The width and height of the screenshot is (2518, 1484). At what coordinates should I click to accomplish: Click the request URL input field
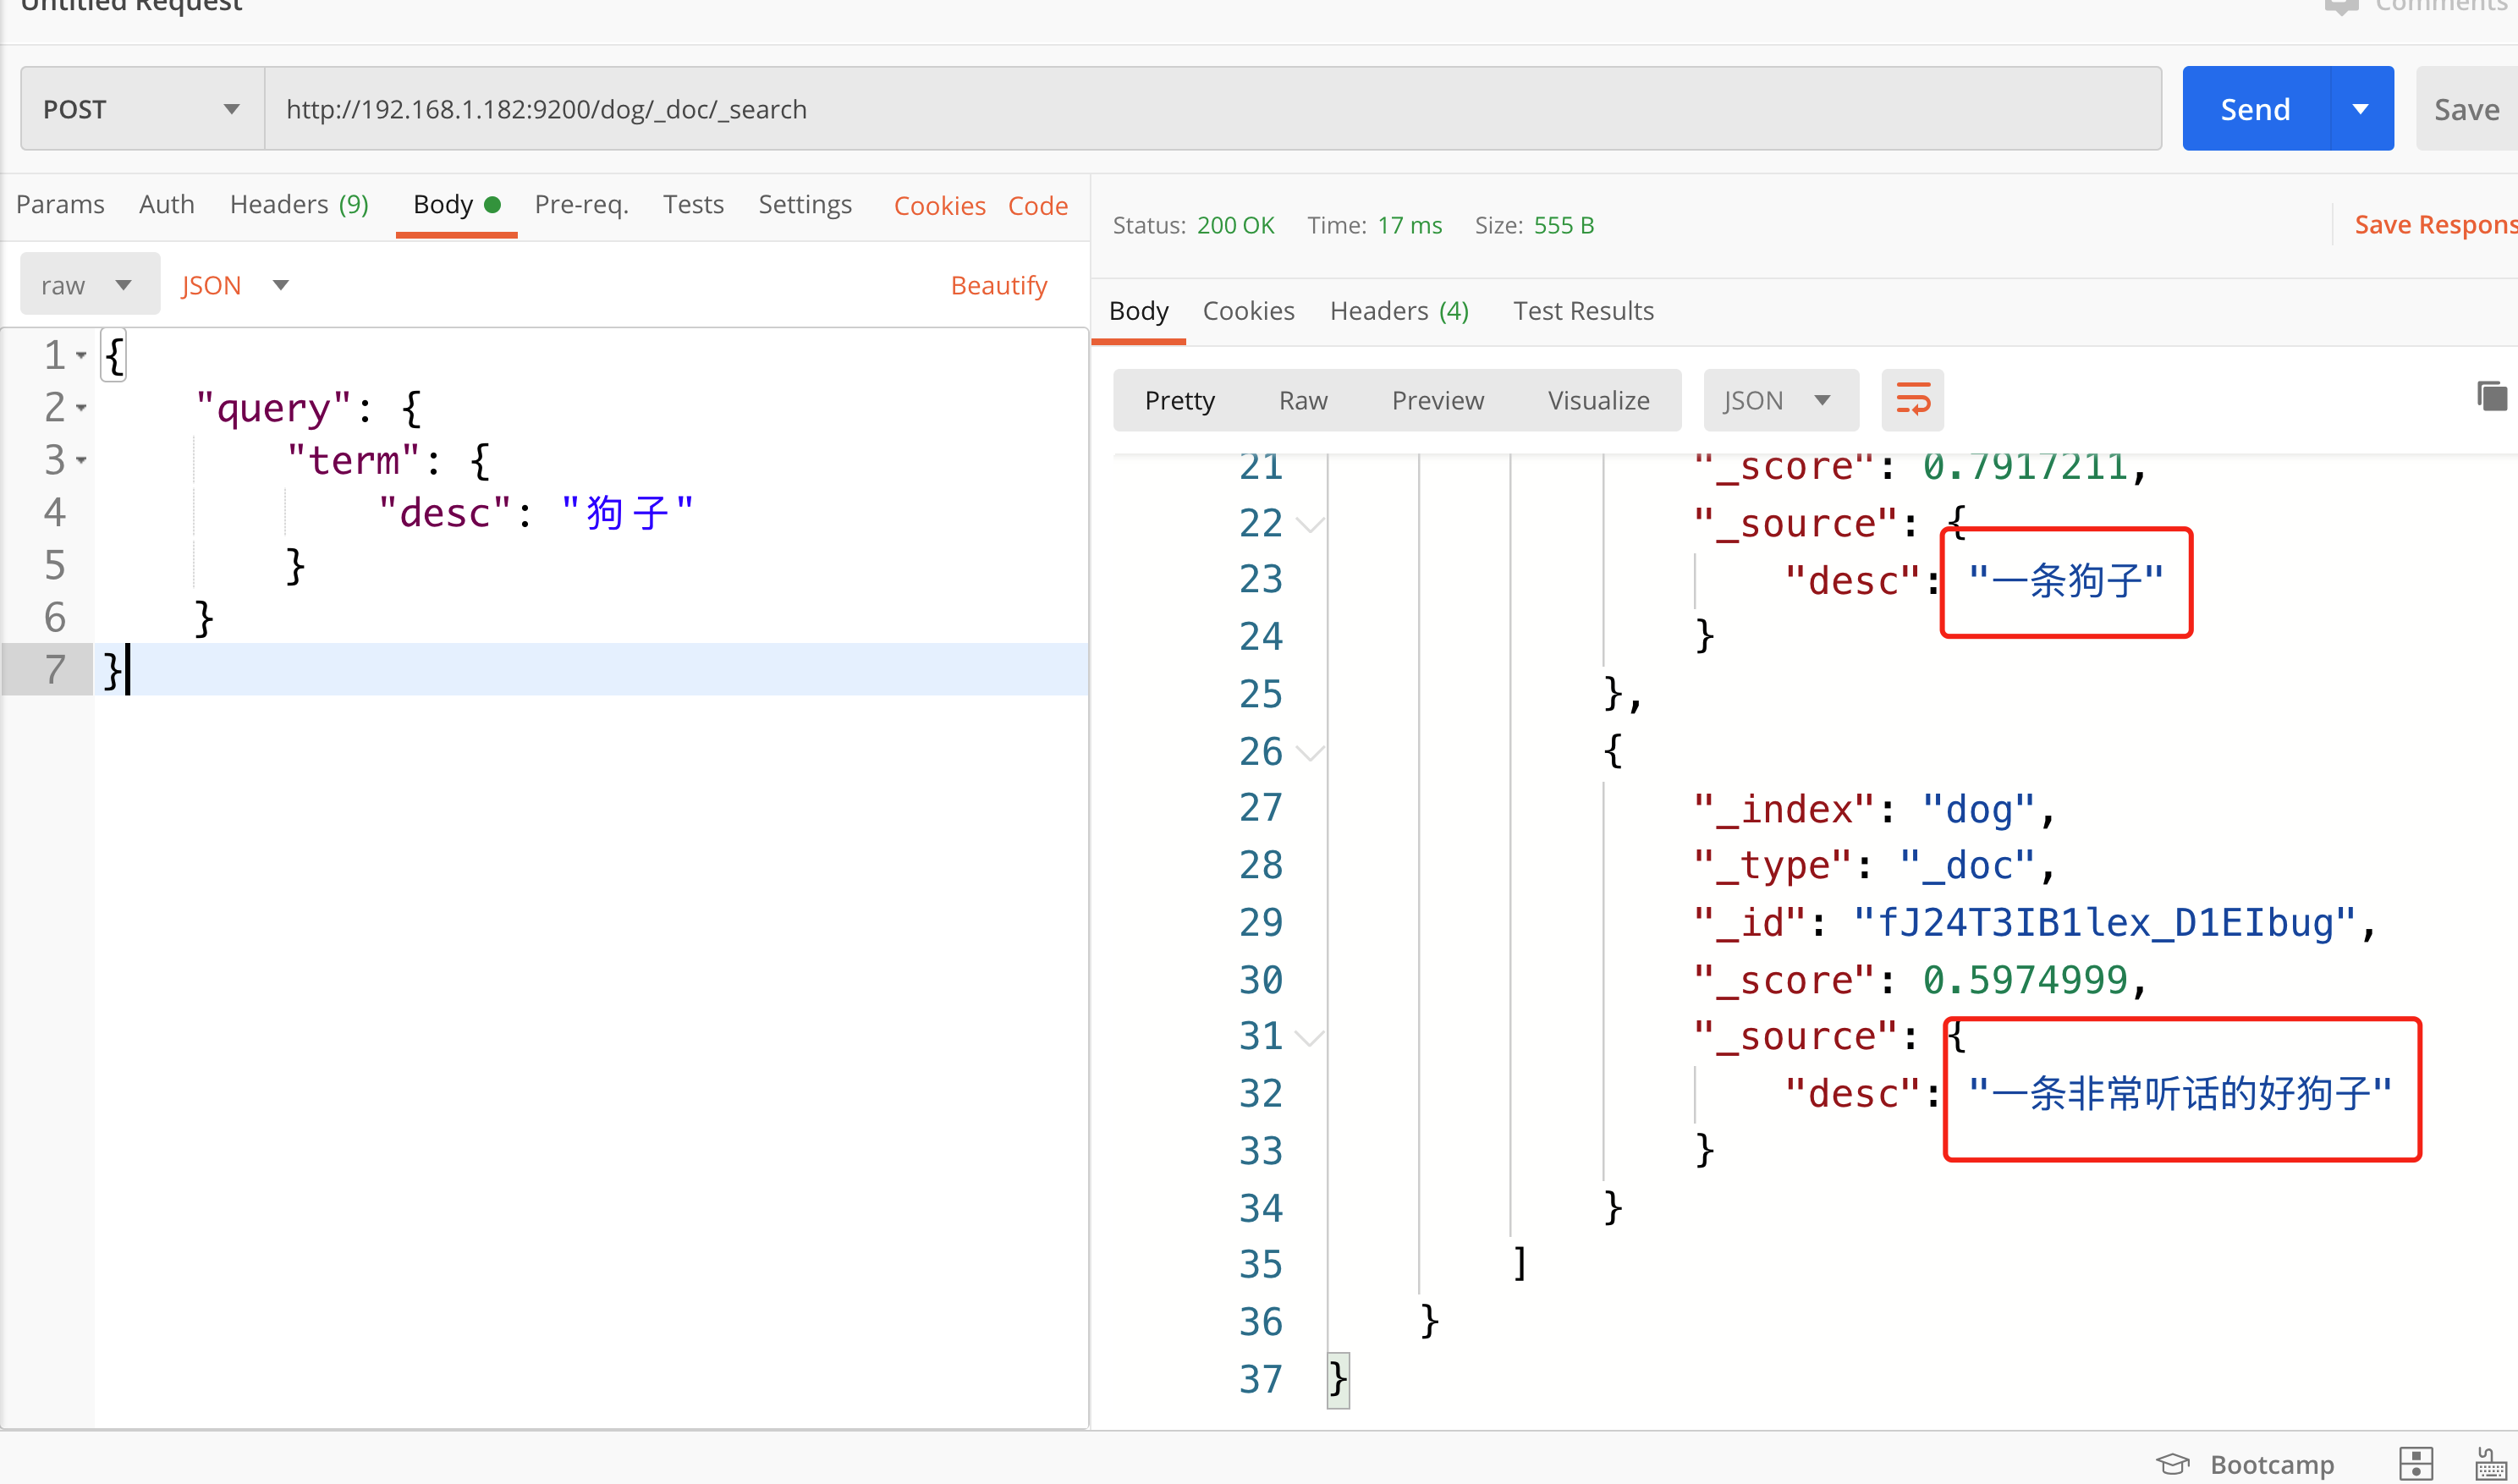(x=1212, y=109)
